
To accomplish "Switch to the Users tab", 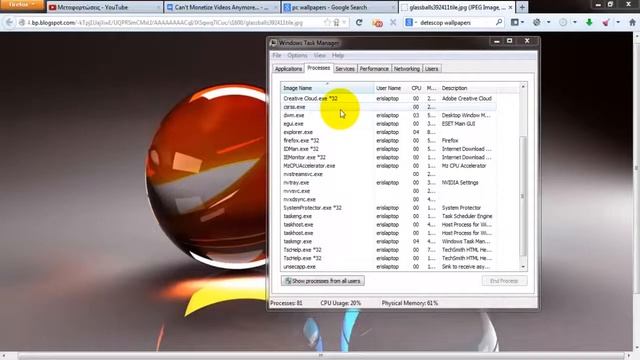I will click(431, 69).
